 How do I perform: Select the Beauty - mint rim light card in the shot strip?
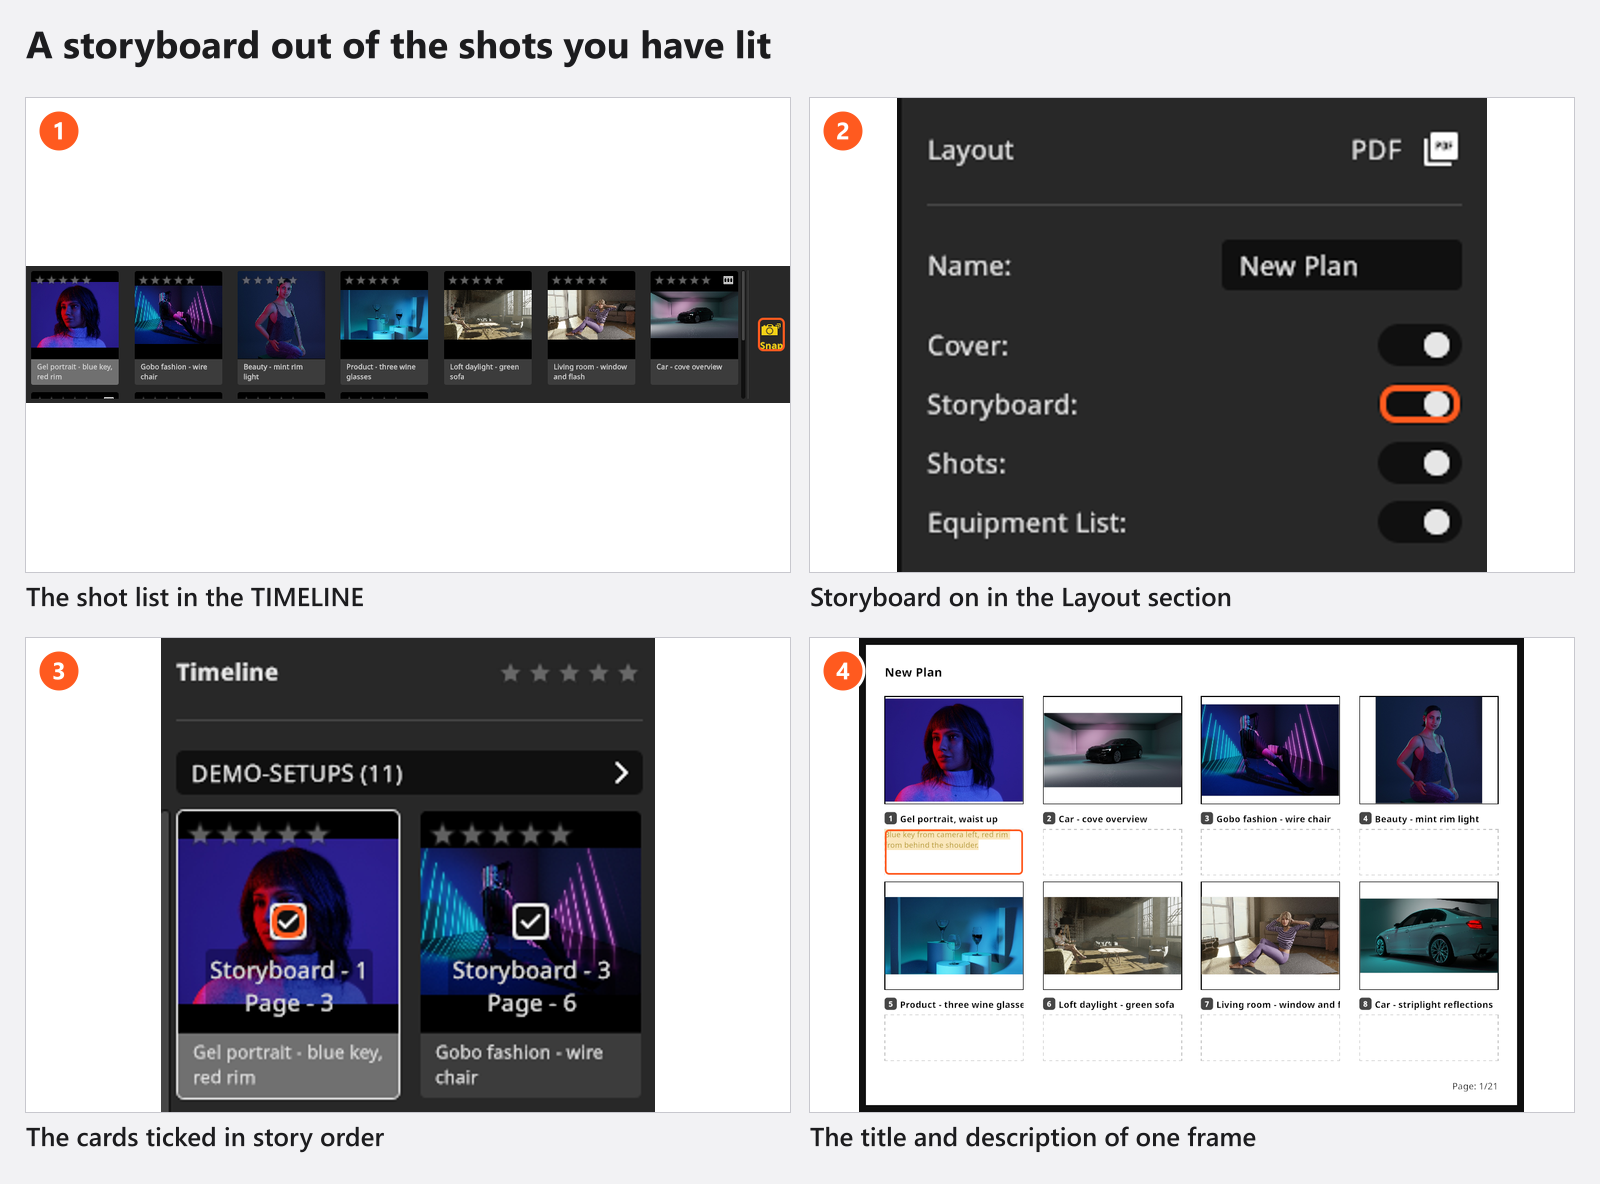coord(281,328)
